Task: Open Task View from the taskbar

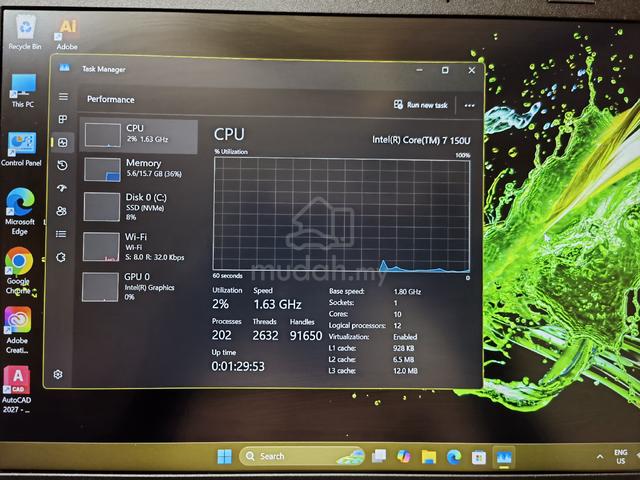Action: pyautogui.click(x=379, y=456)
